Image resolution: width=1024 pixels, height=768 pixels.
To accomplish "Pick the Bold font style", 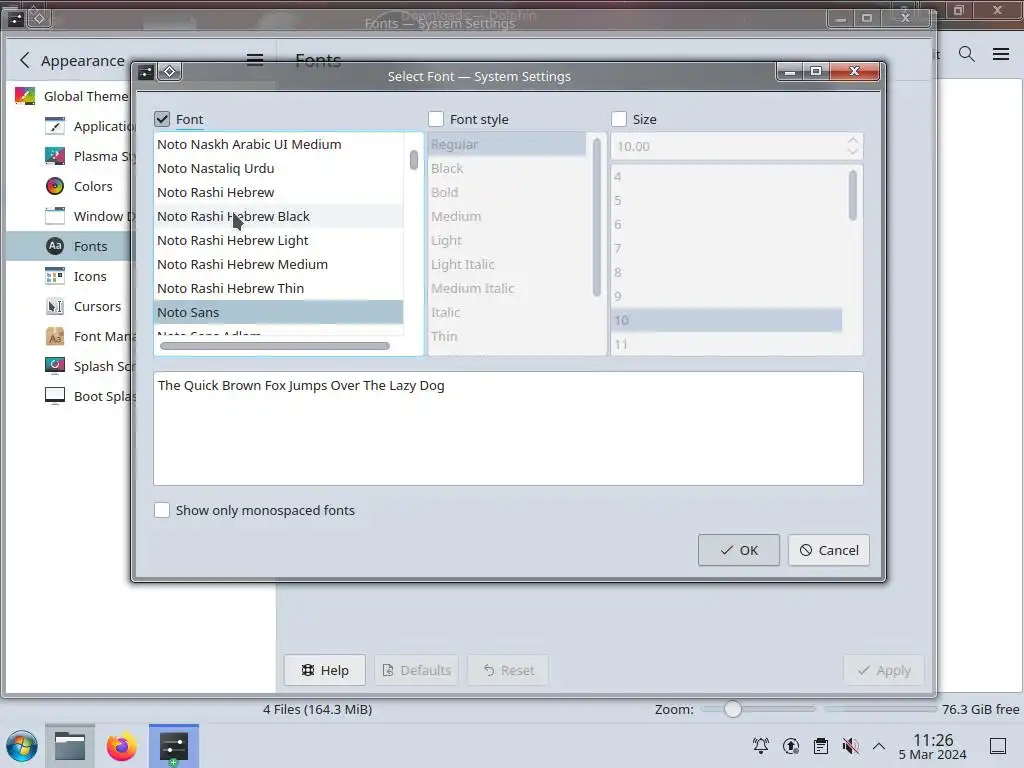I will point(507,193).
